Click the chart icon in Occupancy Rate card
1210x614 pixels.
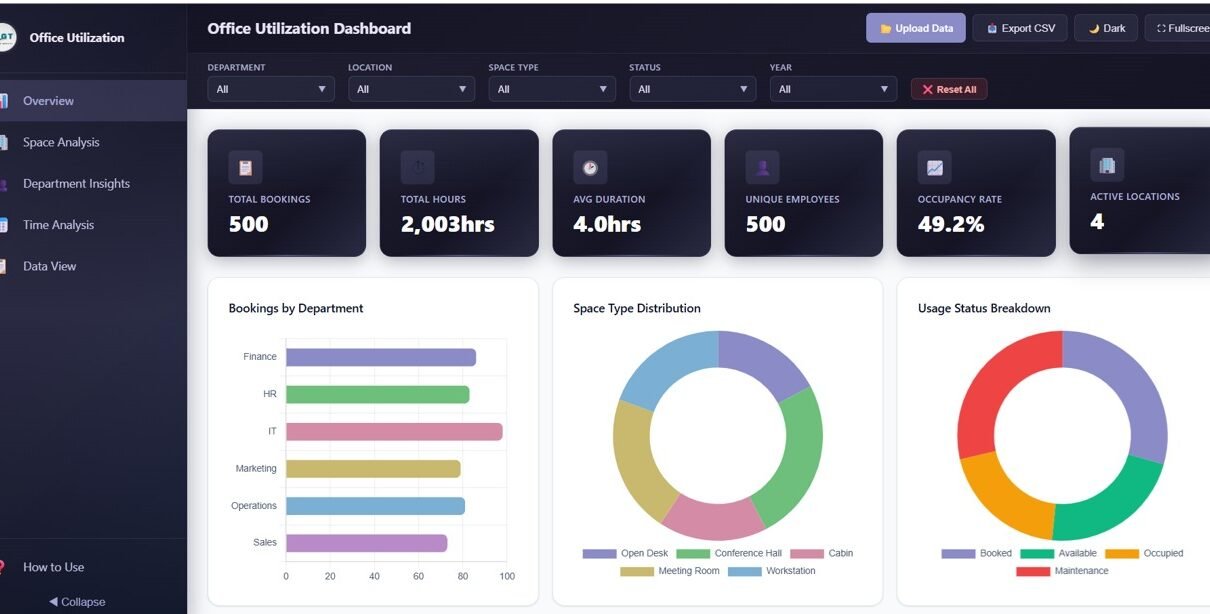tap(935, 167)
